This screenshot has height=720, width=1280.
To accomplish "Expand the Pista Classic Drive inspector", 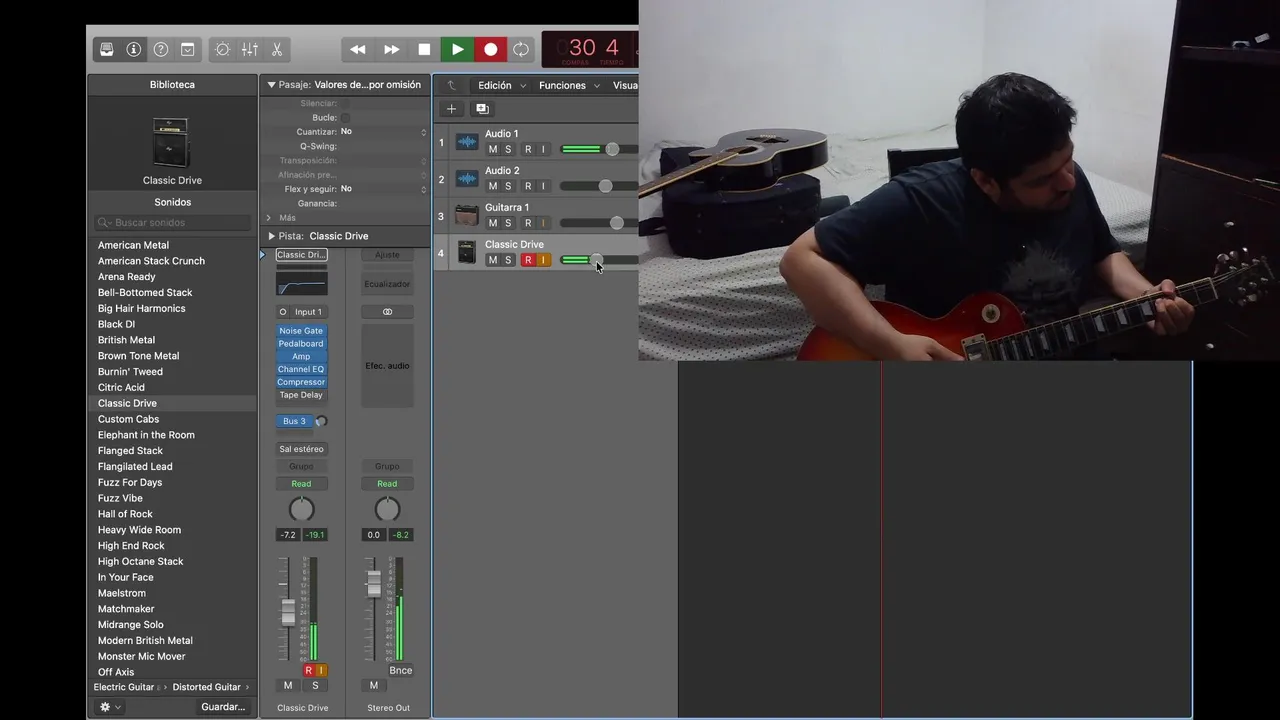I will pos(271,236).
